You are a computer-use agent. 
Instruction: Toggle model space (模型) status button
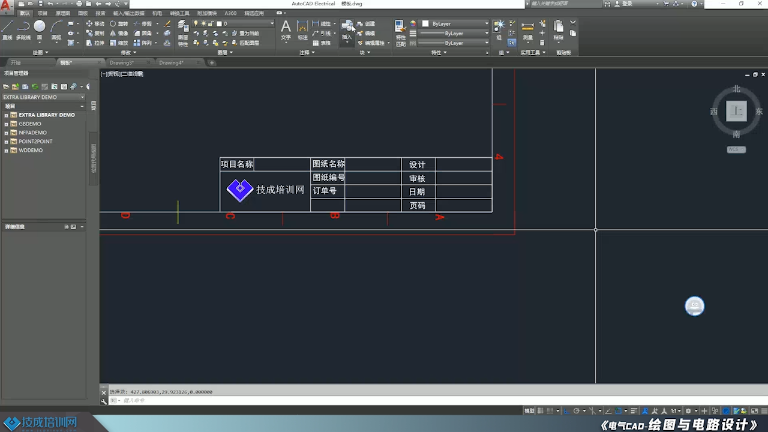[529, 411]
